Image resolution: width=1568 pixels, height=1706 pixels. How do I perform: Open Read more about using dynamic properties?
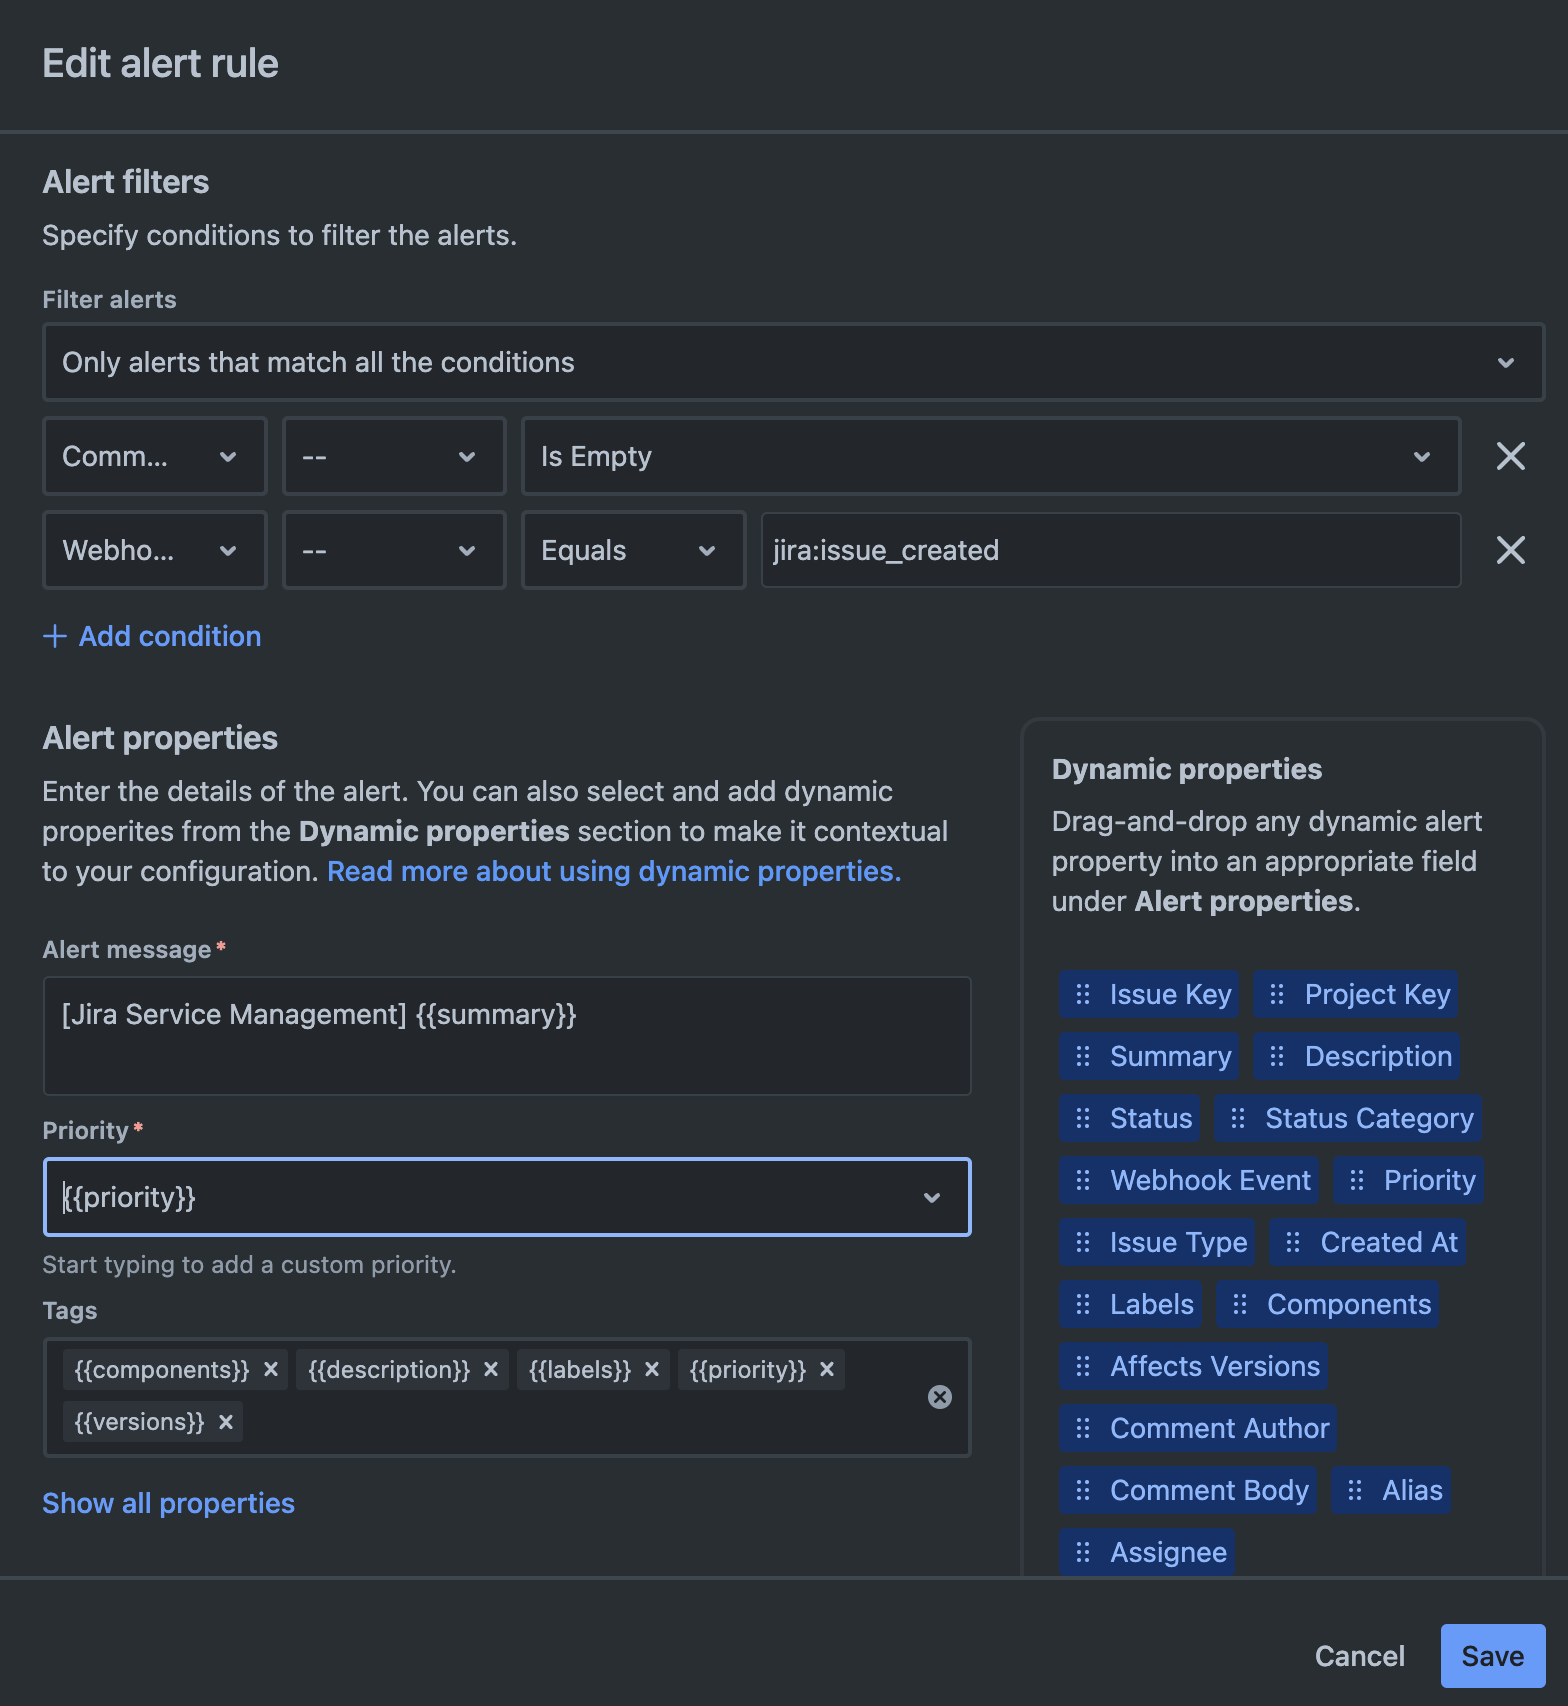tap(614, 871)
